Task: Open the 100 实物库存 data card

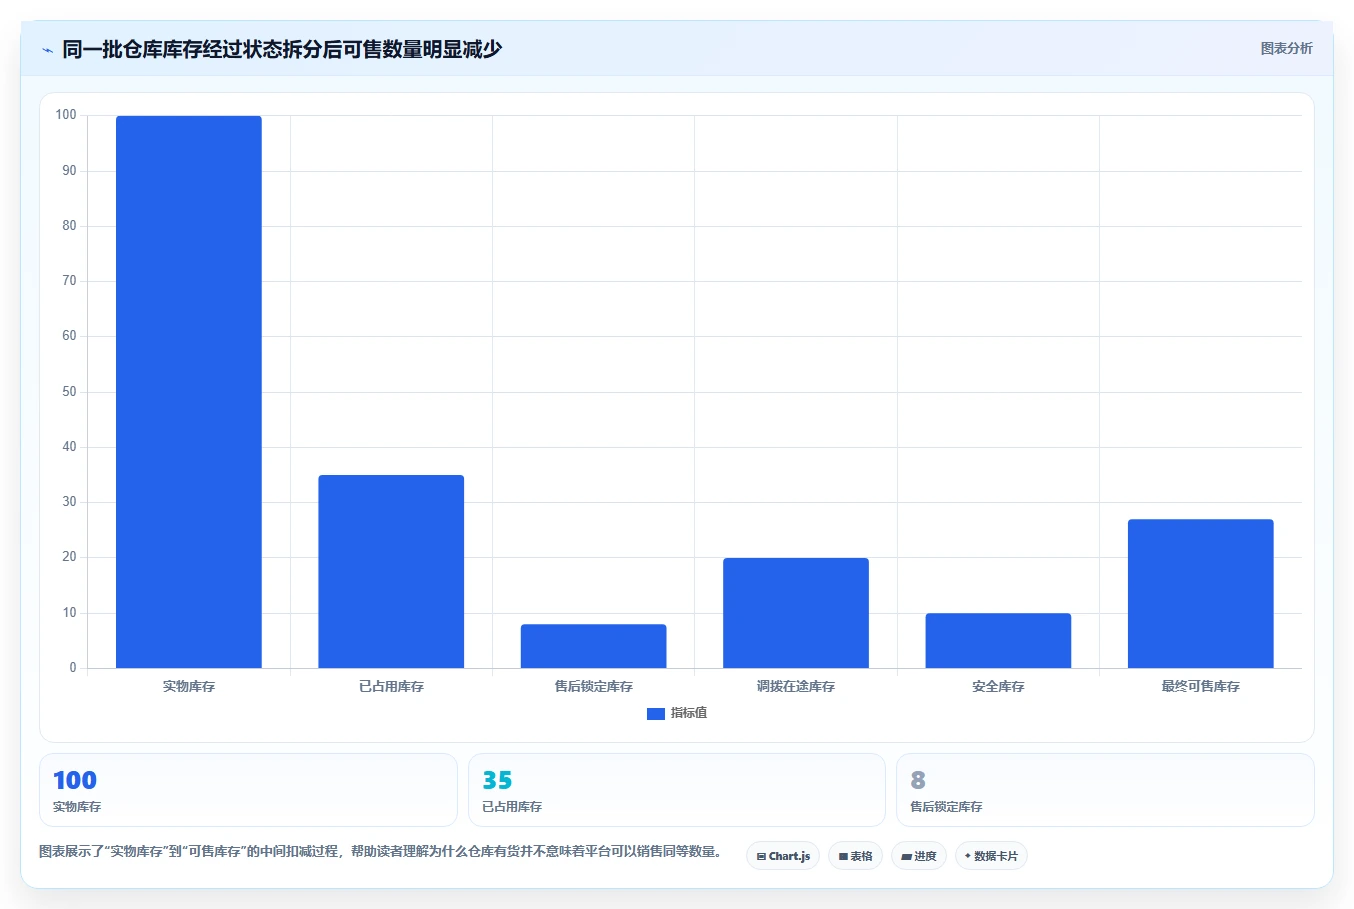Action: tap(248, 790)
